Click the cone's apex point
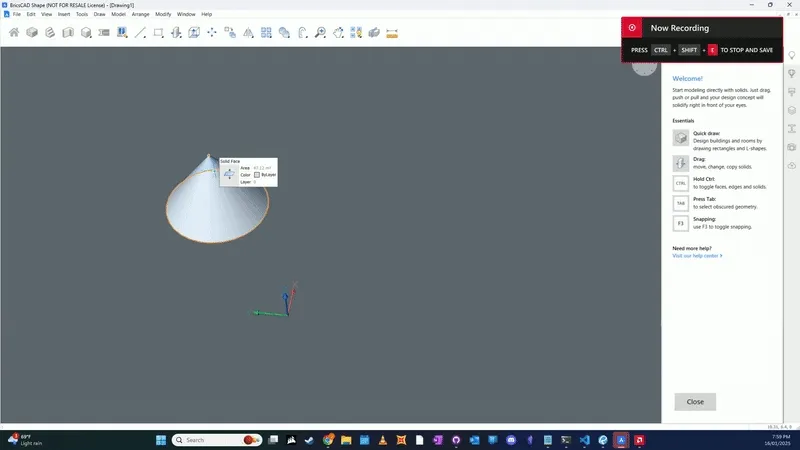 [208, 156]
